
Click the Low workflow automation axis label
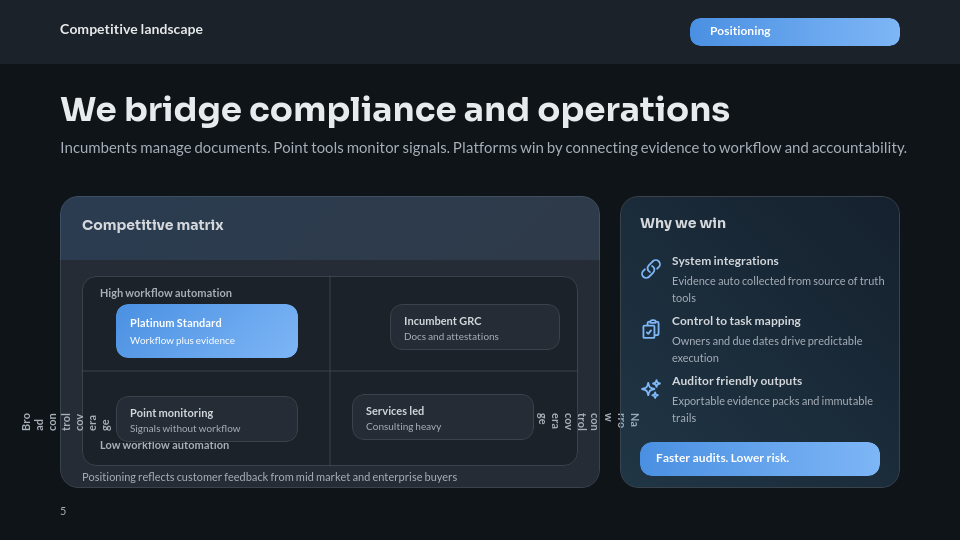click(164, 446)
